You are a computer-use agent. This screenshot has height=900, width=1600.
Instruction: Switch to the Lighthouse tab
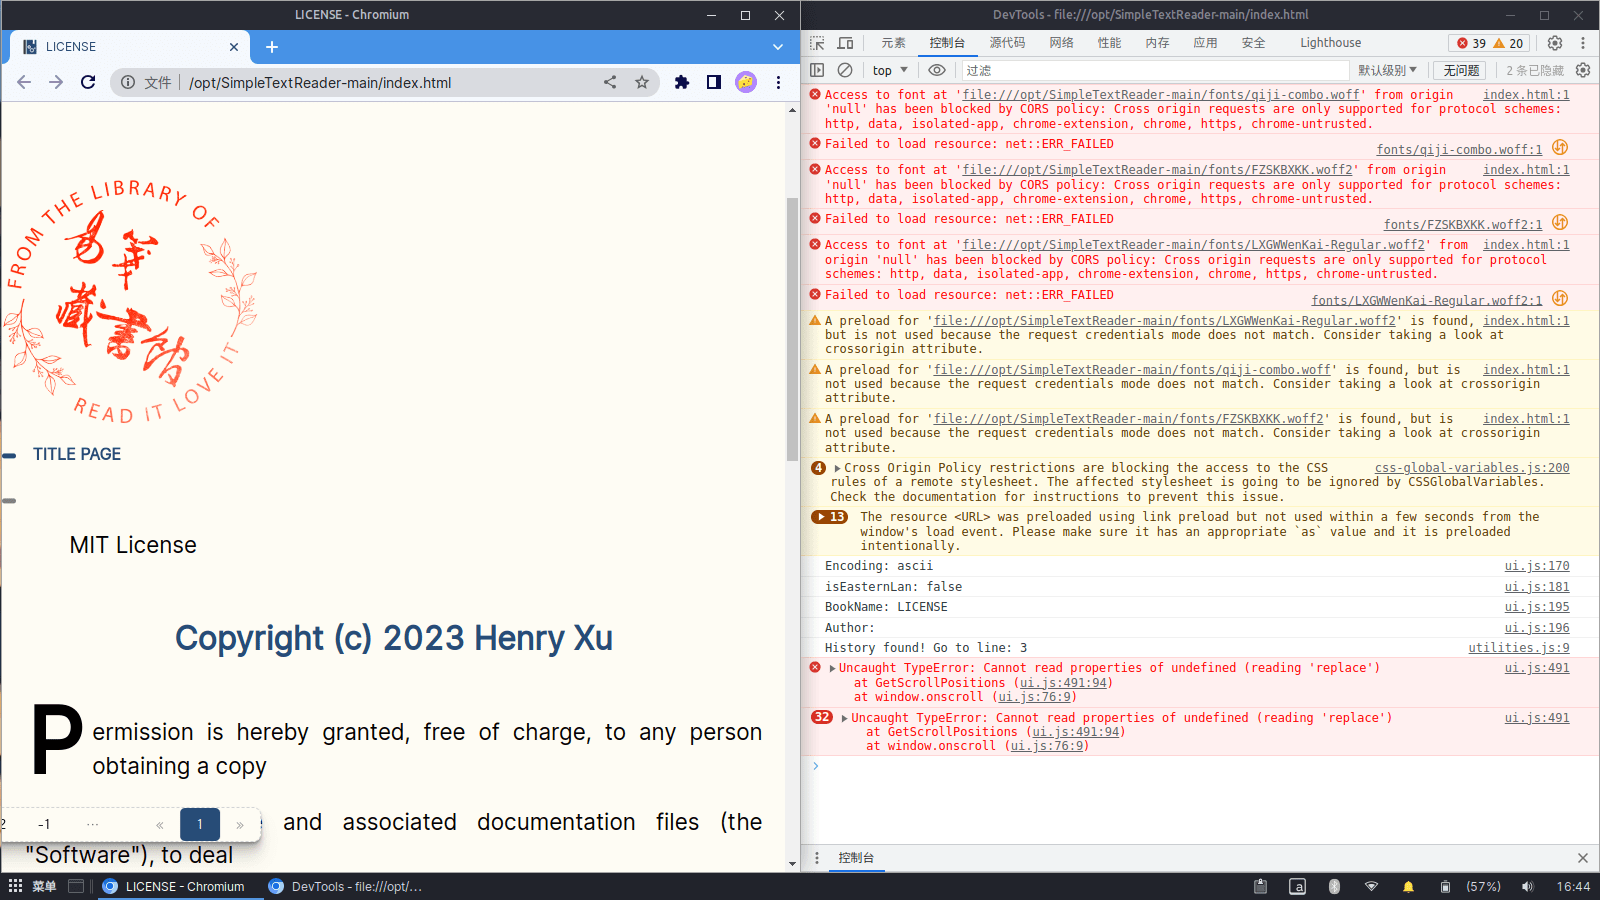(1330, 43)
